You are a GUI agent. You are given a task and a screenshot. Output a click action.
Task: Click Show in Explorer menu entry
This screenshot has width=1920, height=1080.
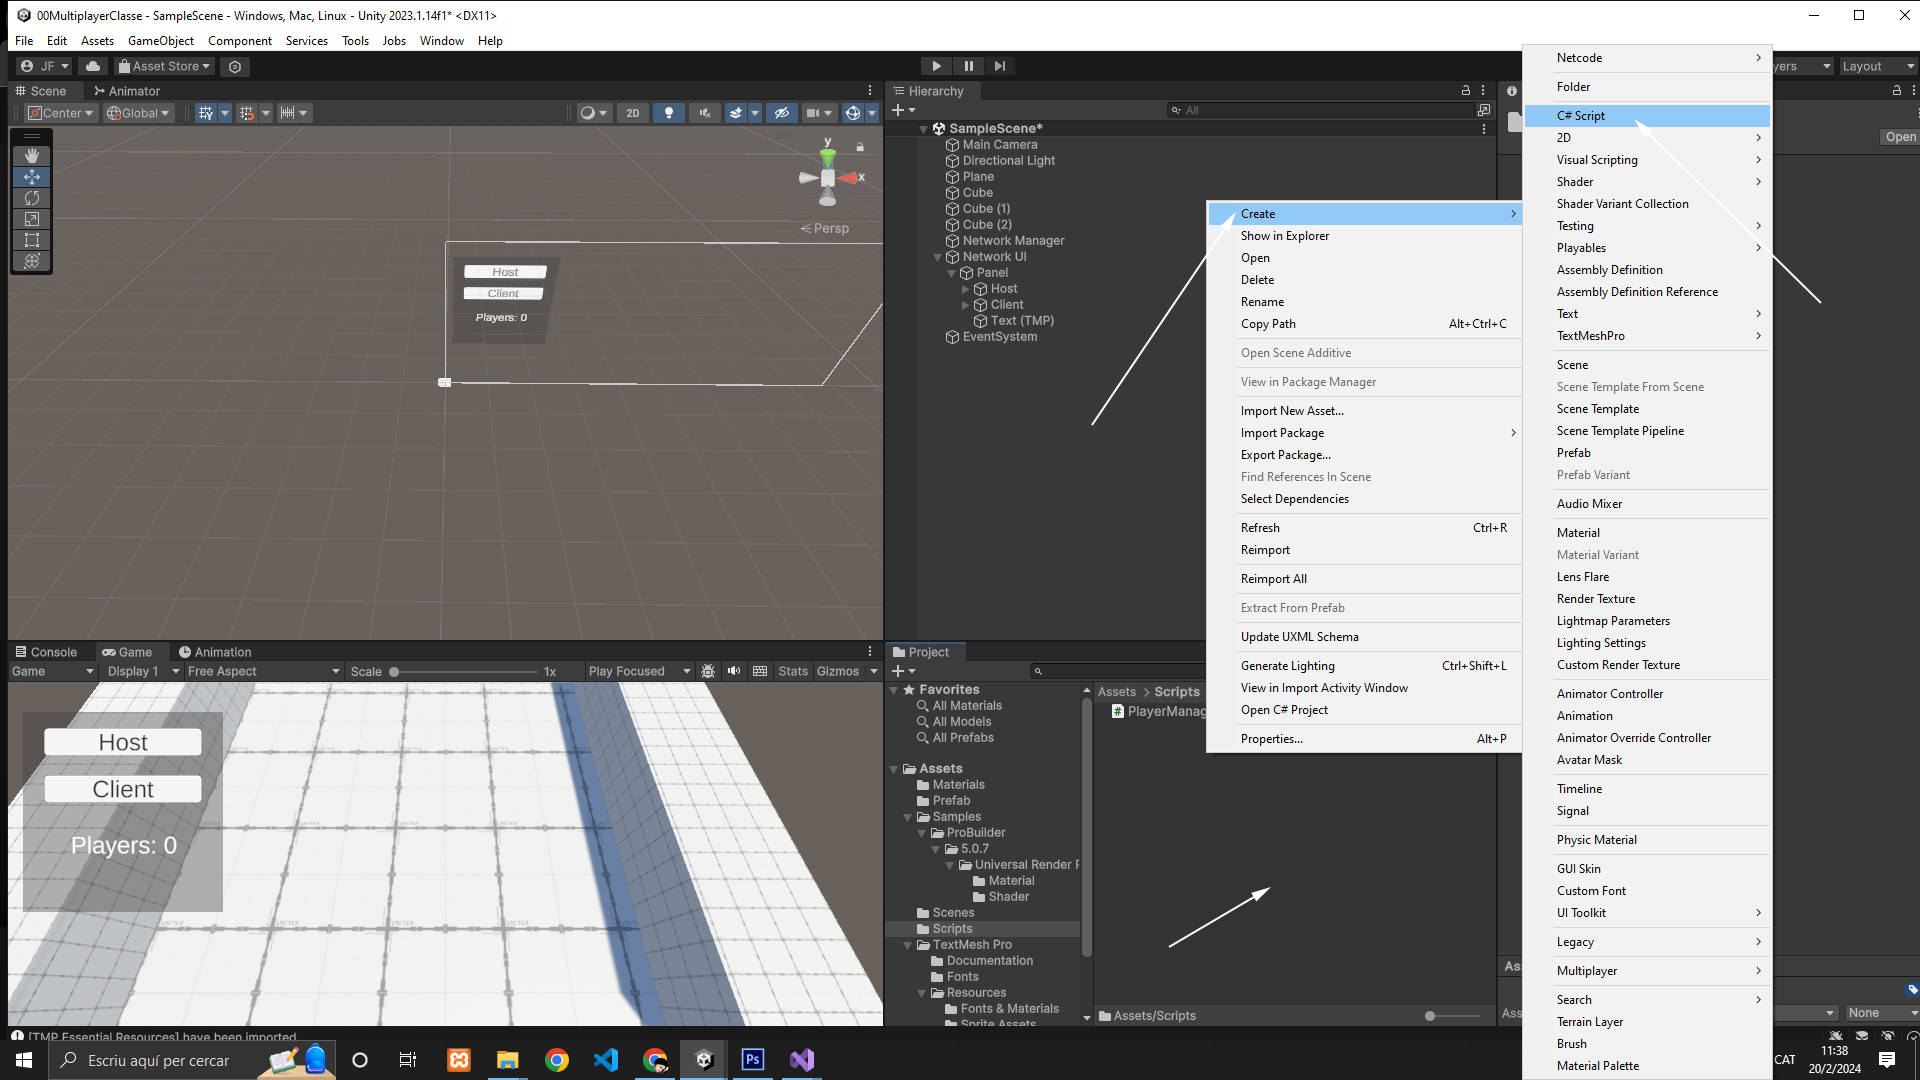click(1284, 236)
